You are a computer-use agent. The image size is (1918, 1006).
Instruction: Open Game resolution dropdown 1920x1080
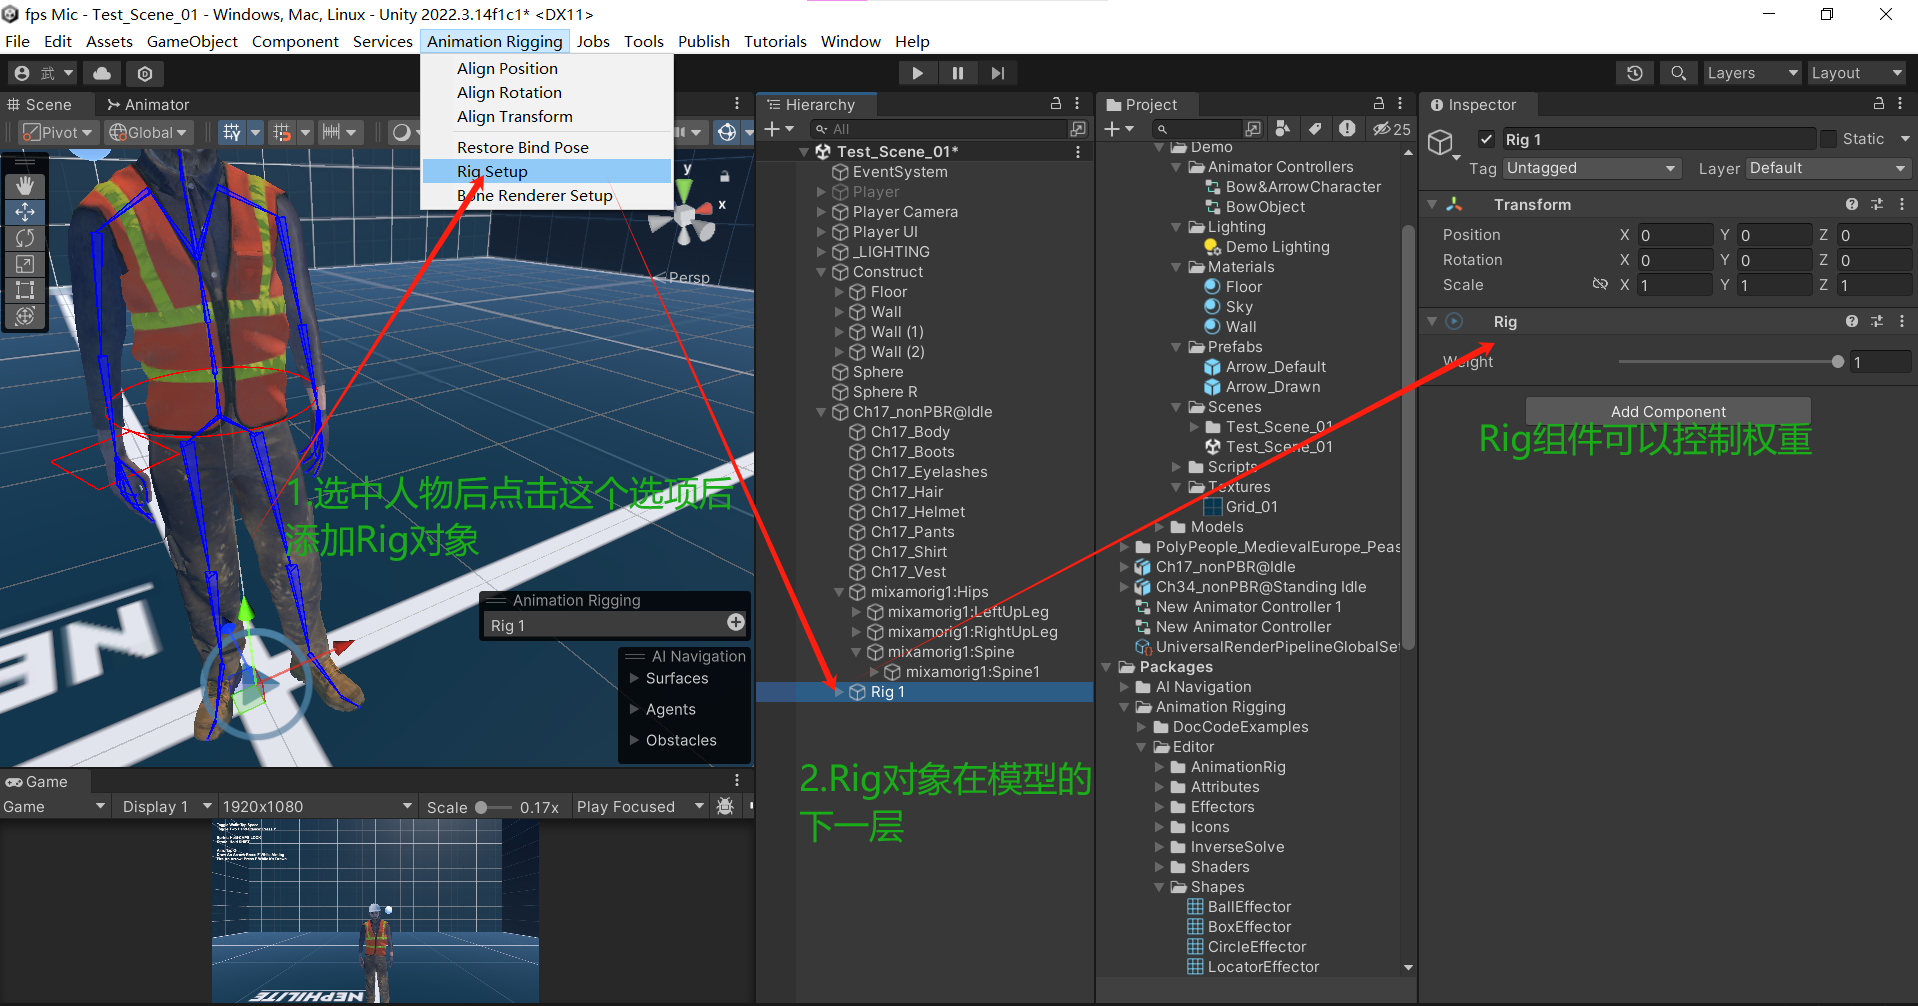click(x=316, y=806)
